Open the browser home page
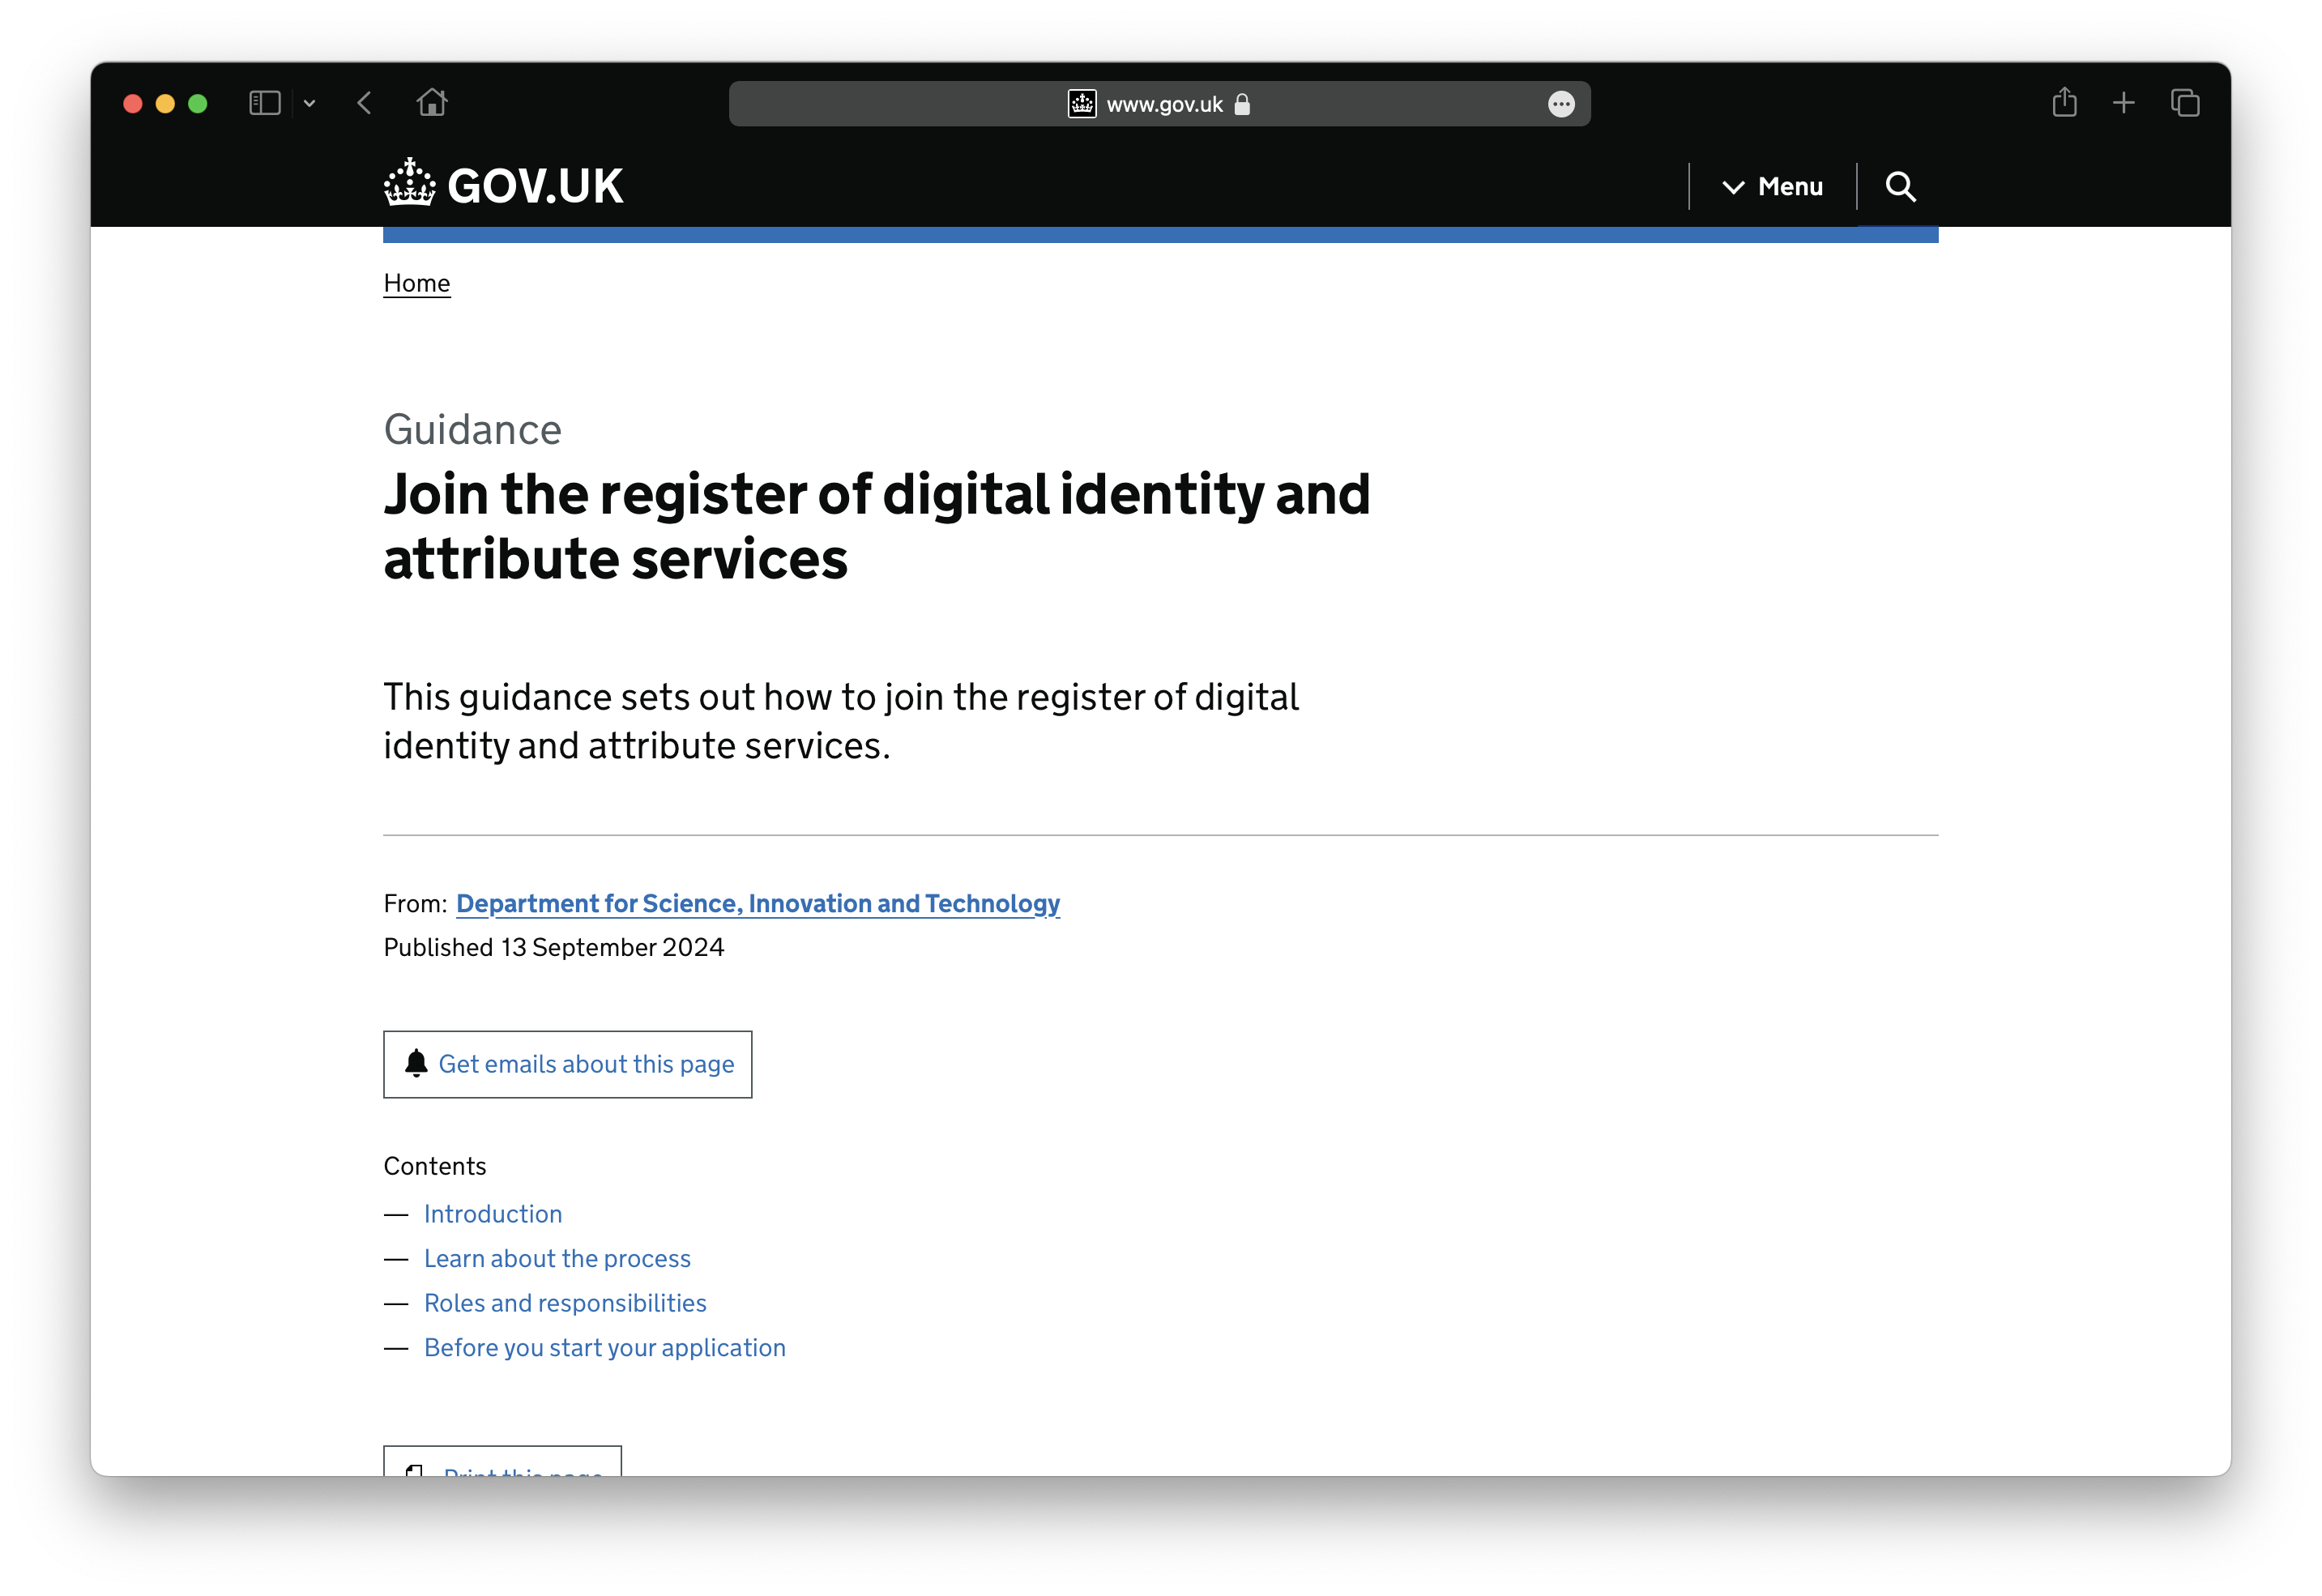Screen dimensions: 2322x1596 [x=432, y=103]
